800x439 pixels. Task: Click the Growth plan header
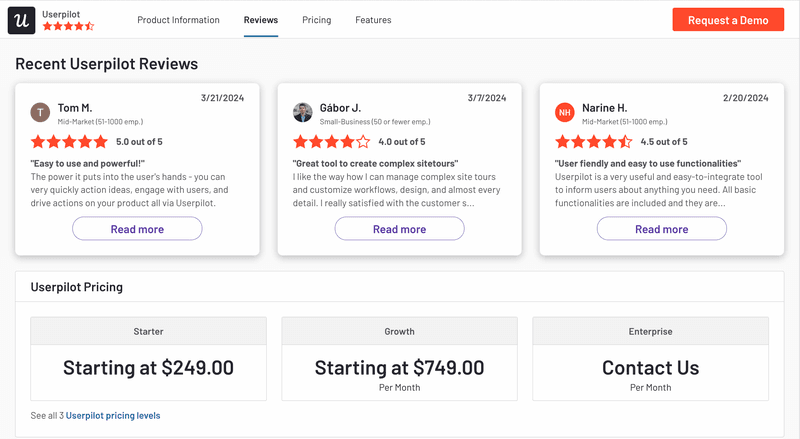pyautogui.click(x=399, y=331)
